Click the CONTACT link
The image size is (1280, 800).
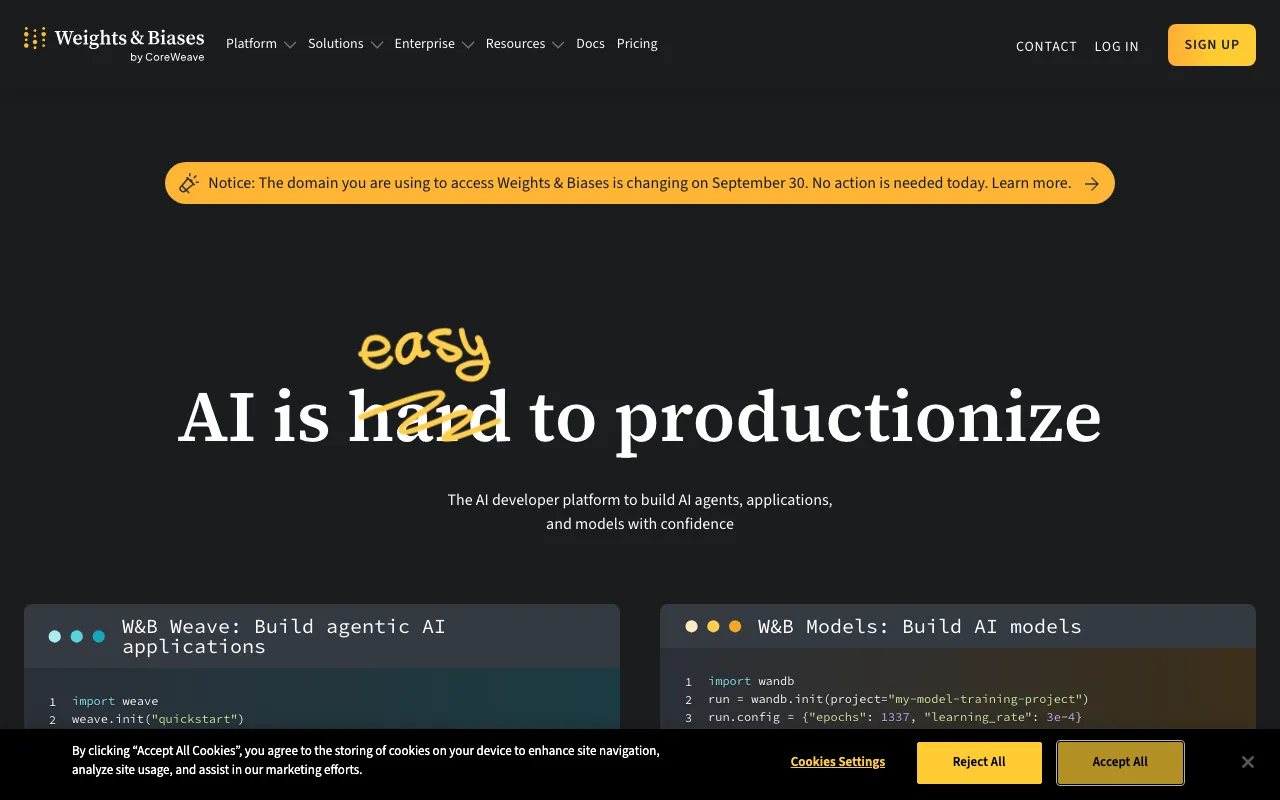pos(1046,46)
